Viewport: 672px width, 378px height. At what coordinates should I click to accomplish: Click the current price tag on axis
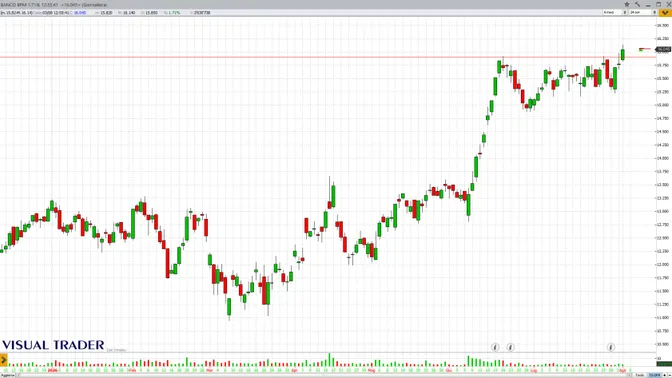[x=663, y=49]
